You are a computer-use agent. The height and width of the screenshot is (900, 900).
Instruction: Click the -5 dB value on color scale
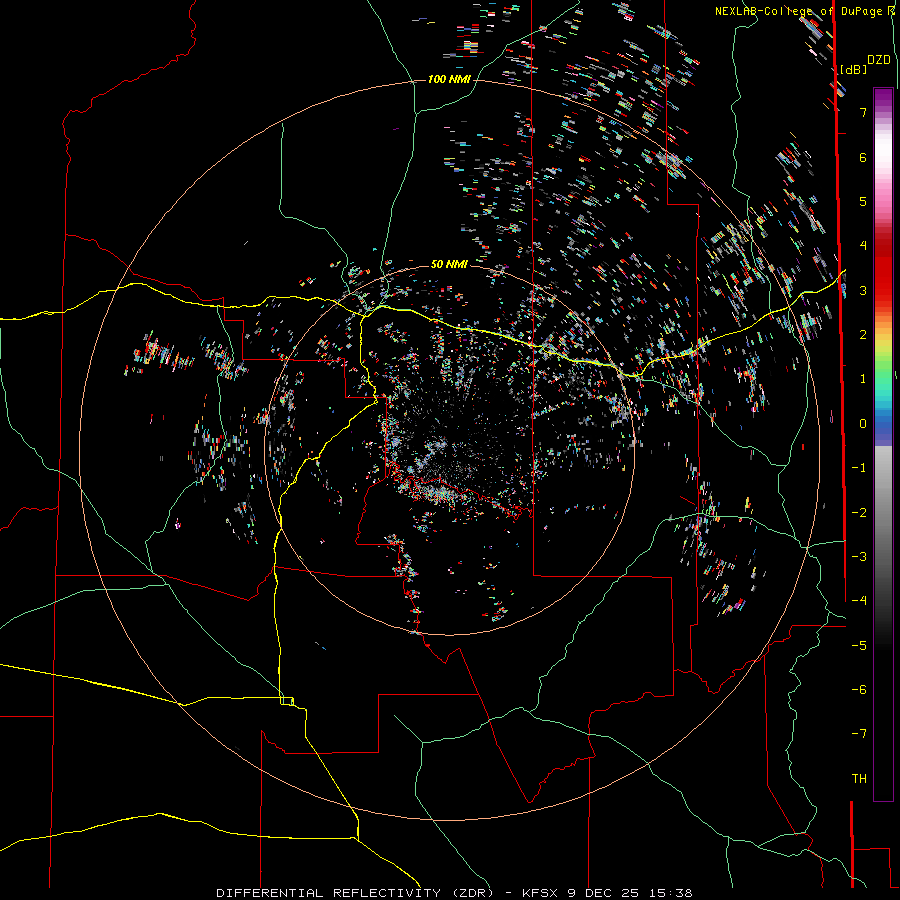pos(859,646)
